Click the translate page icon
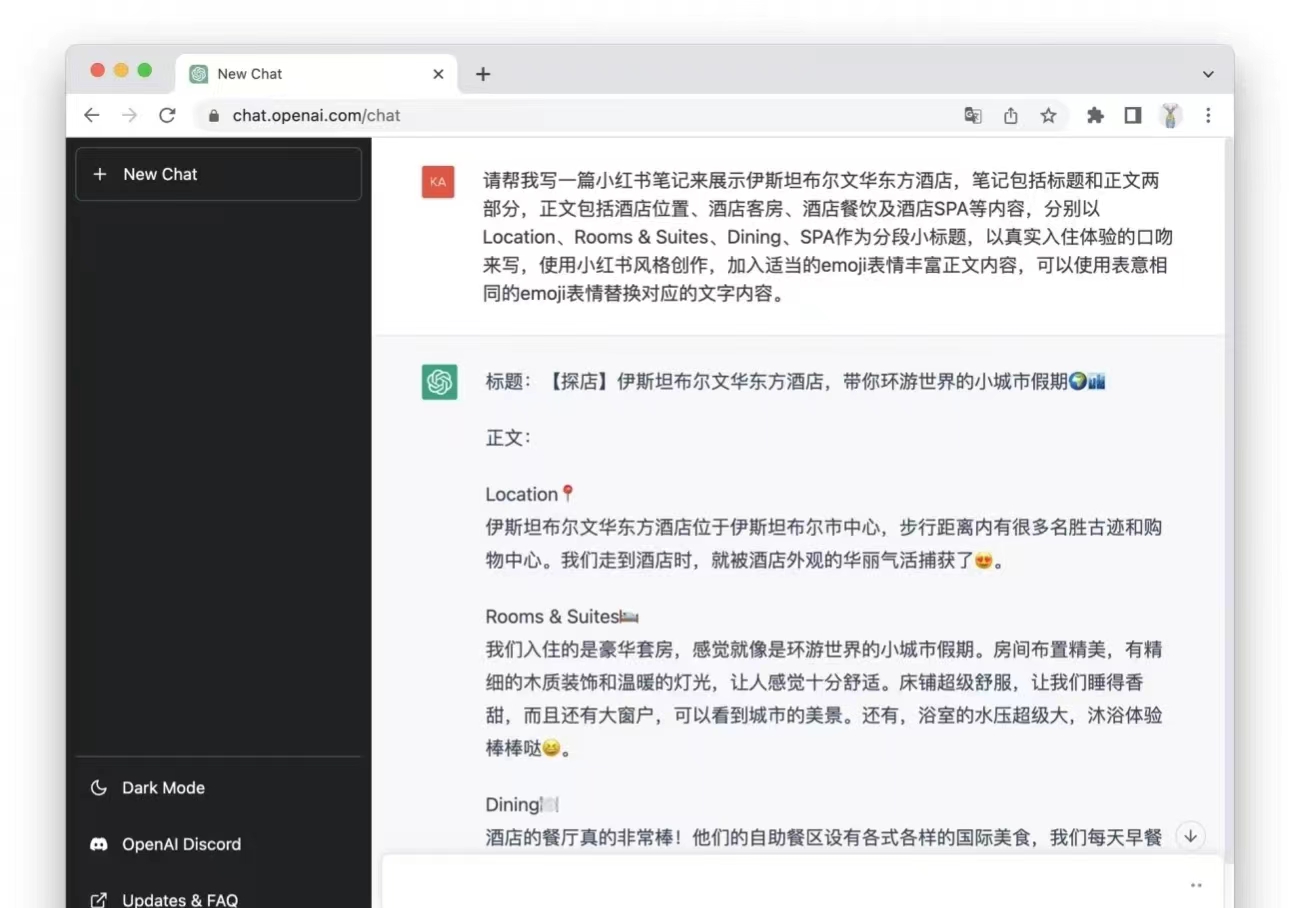Screen dimensions: 1300x908 click(x=973, y=116)
